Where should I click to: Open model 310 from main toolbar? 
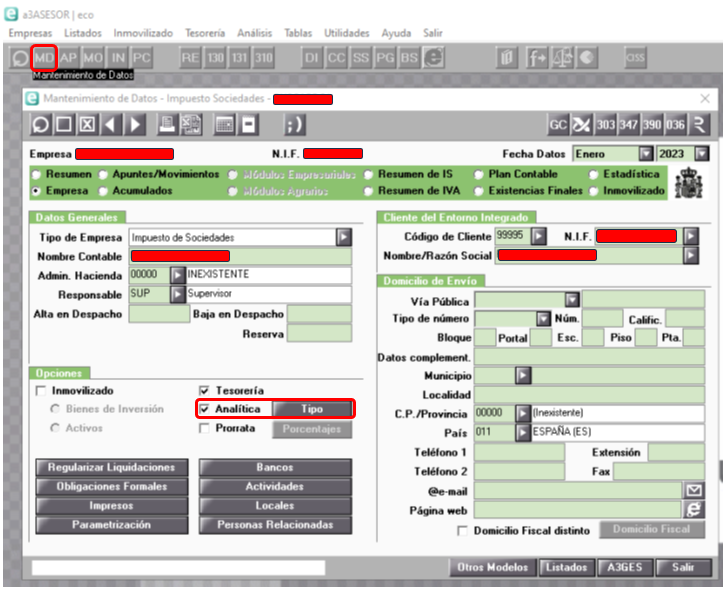264,58
